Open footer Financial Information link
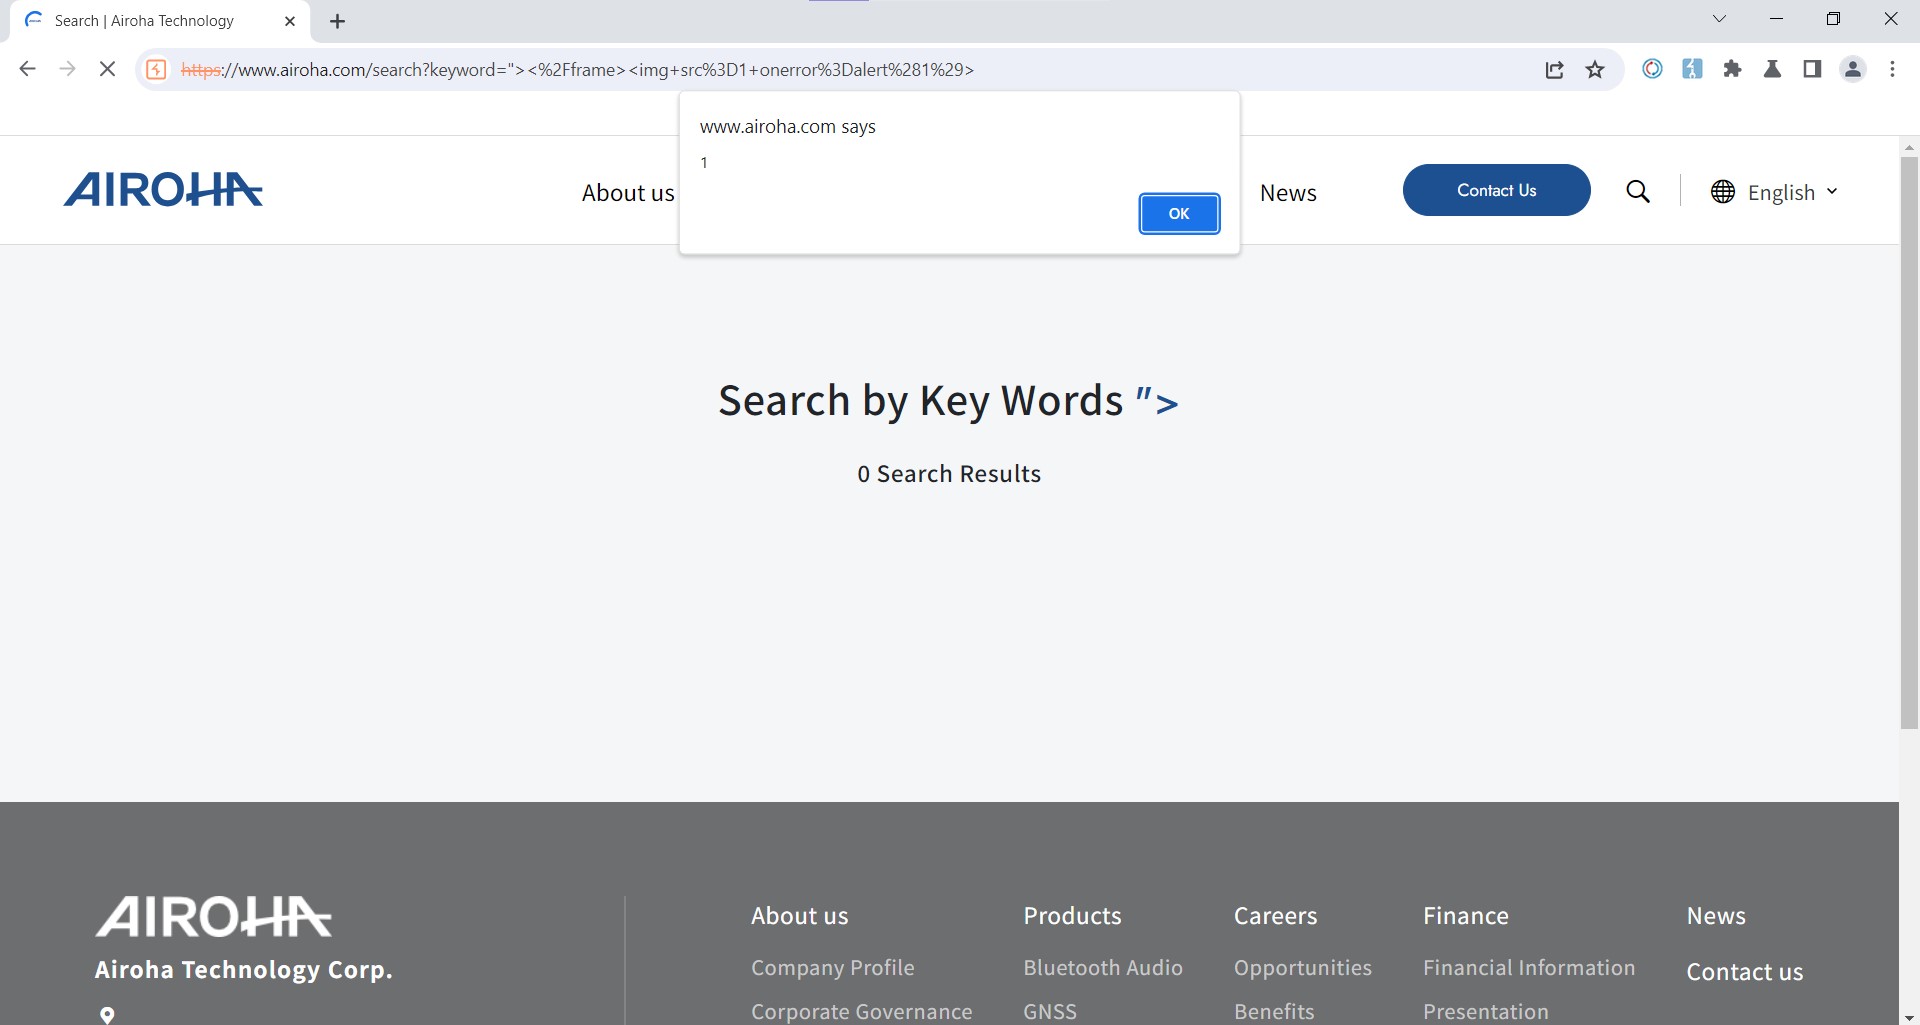This screenshot has height=1025, width=1920. pos(1528,968)
